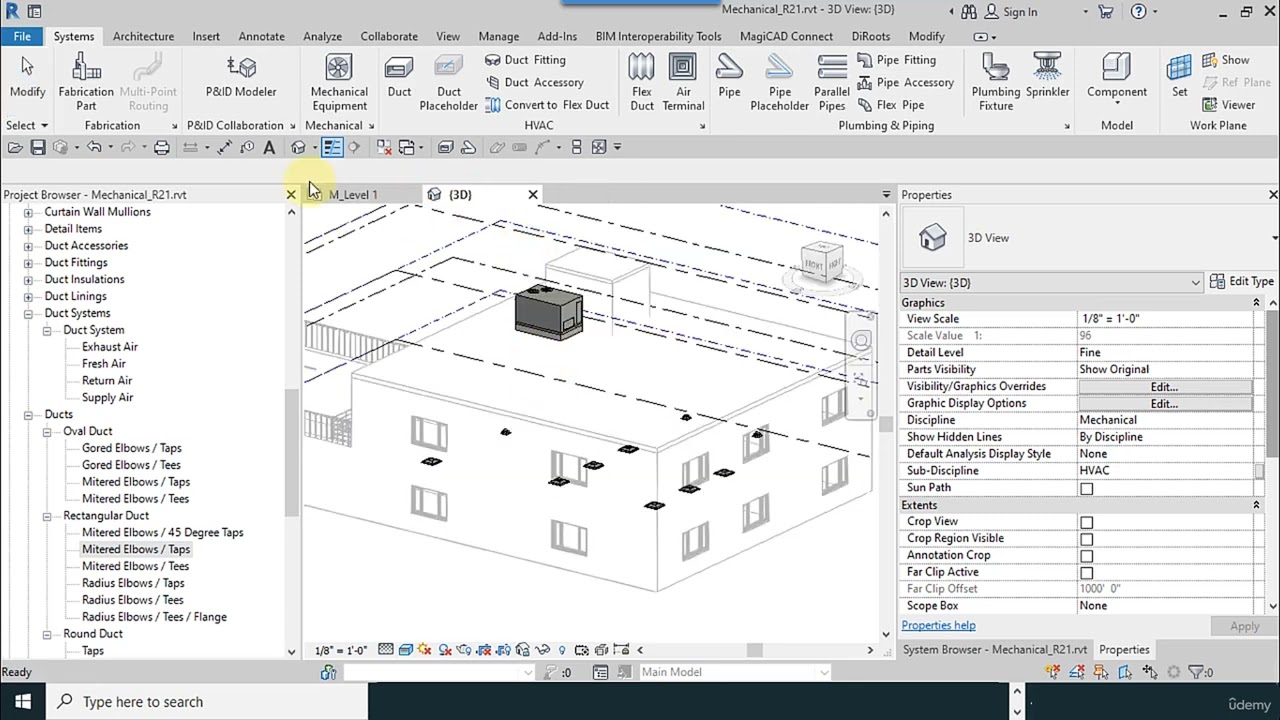Click the Duct Accessory tool
The height and width of the screenshot is (720, 1280).
tap(534, 82)
